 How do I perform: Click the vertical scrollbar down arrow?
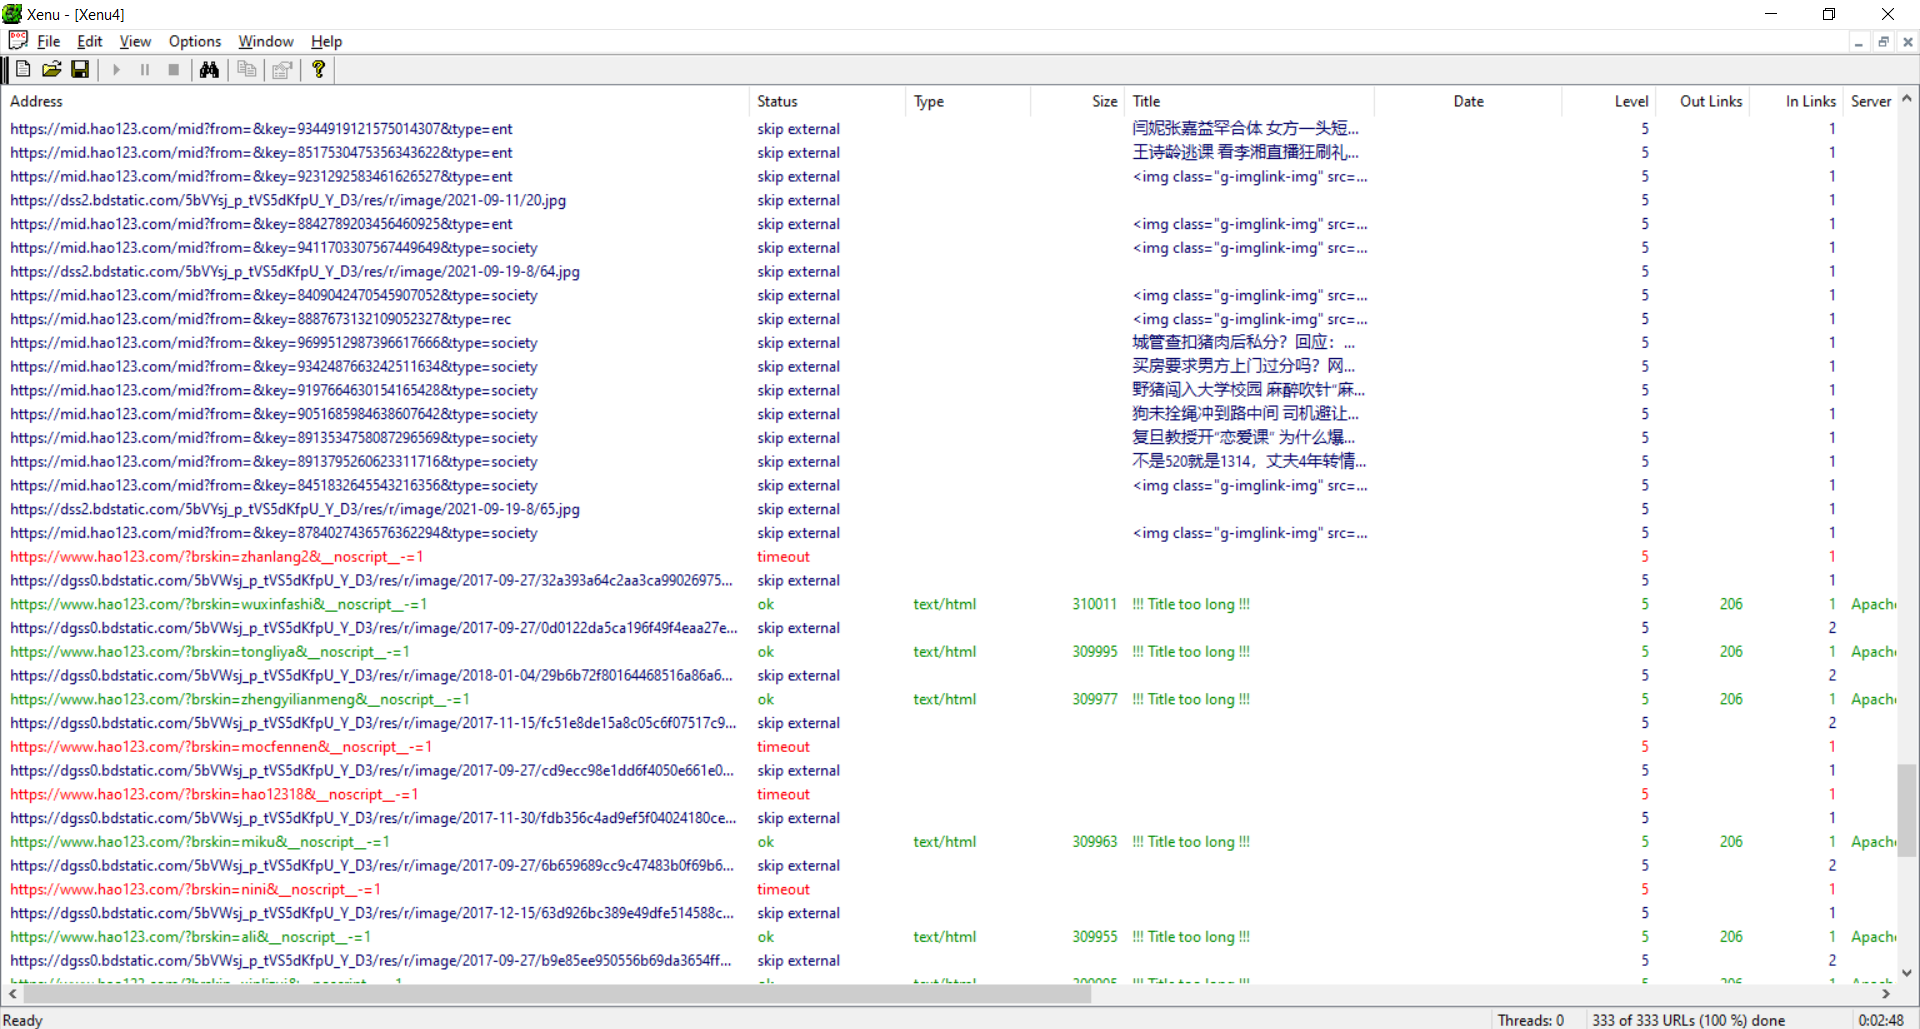[x=1907, y=973]
